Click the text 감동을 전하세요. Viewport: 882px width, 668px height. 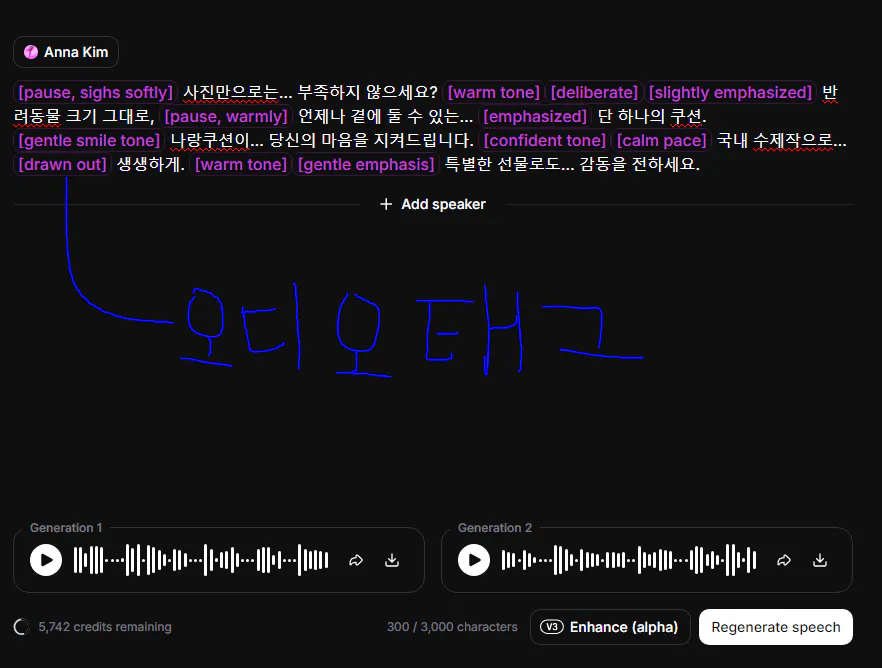click(x=640, y=165)
